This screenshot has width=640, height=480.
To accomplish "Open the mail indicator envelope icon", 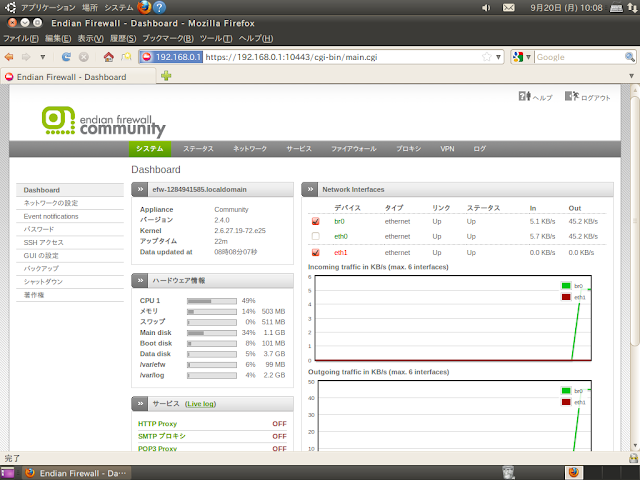I will point(509,7).
